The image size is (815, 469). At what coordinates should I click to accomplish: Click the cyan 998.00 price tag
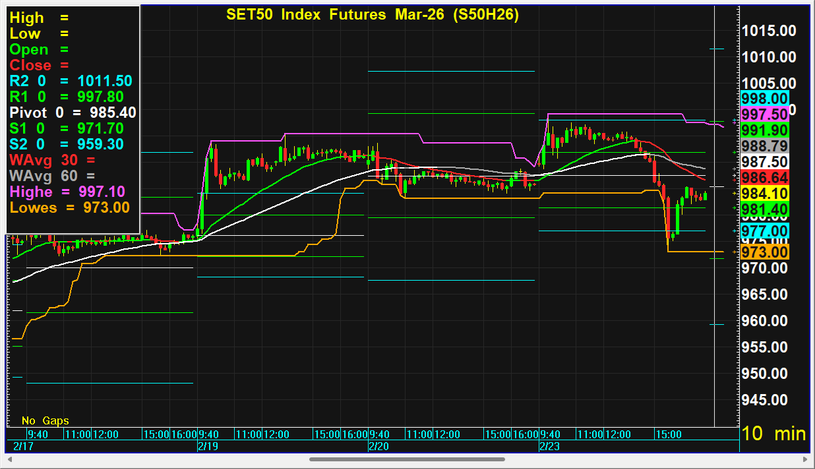tap(765, 98)
